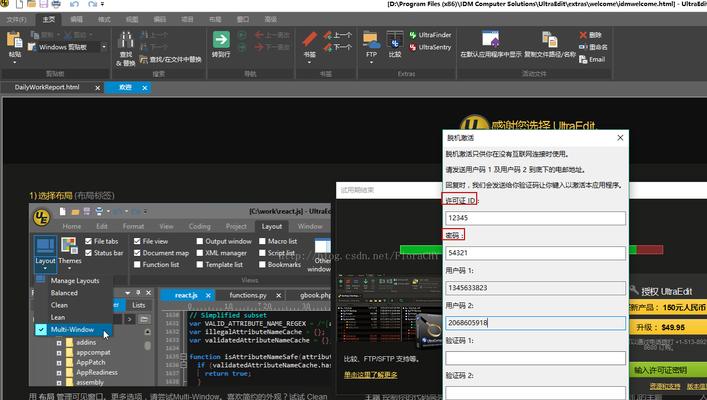The height and width of the screenshot is (400, 707).
Task: Expand the appcompat folder in the preview tree
Action: click(59, 353)
